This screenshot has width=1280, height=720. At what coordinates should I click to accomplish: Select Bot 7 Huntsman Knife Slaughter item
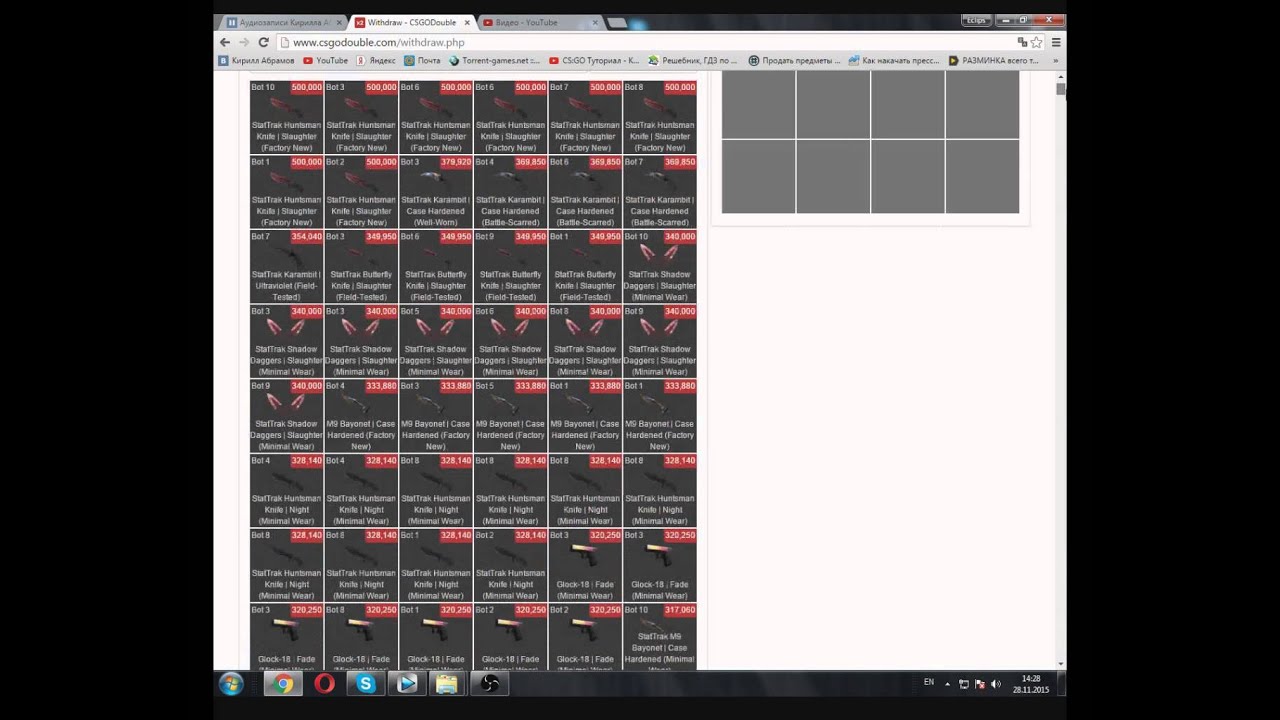click(585, 117)
